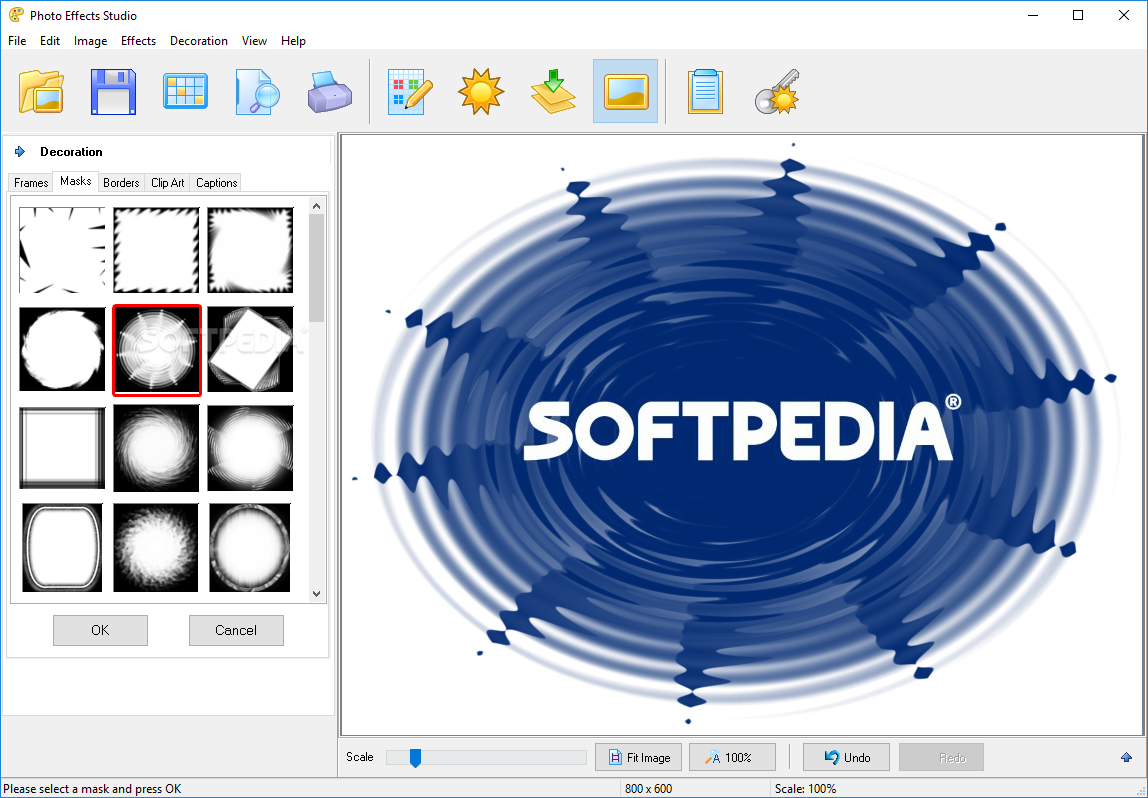Viewport: 1148px width, 798px height.
Task: Select the Masks tab
Action: tap(75, 181)
